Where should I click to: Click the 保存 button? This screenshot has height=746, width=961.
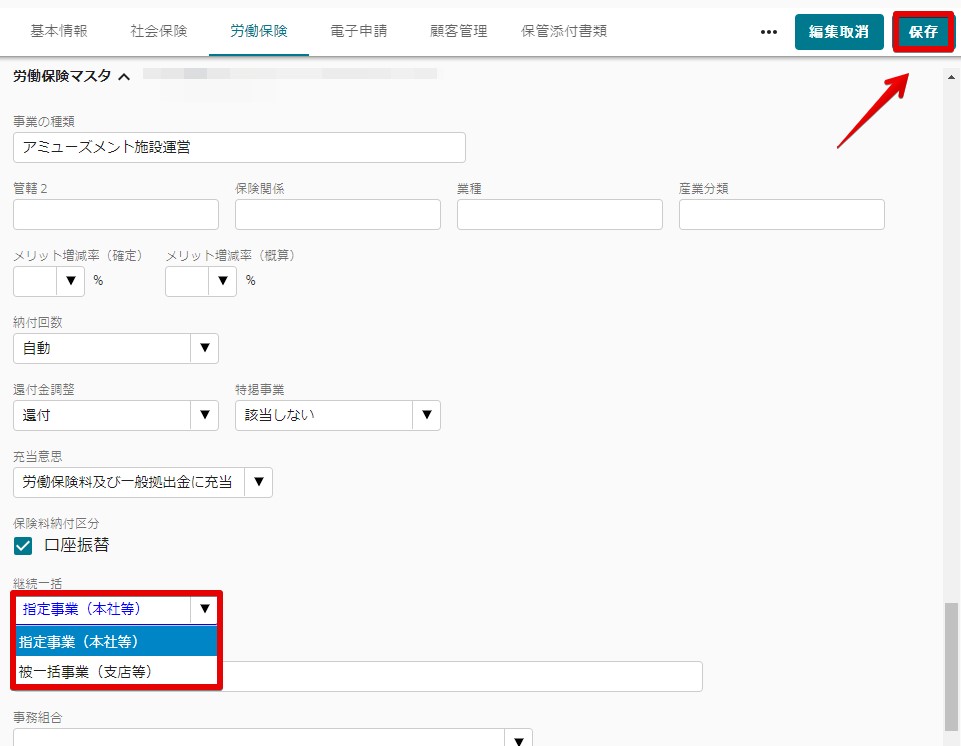[923, 32]
